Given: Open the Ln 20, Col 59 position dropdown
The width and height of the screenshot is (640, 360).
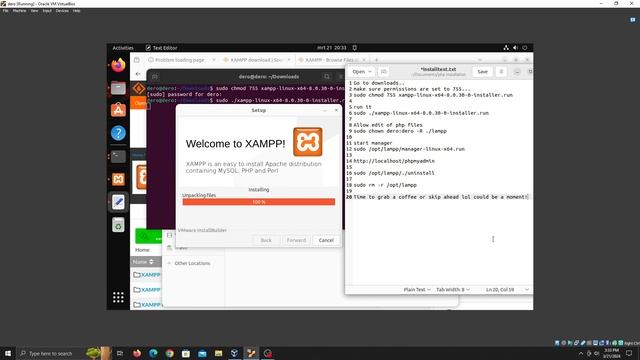Looking at the screenshot, I should tap(507, 289).
